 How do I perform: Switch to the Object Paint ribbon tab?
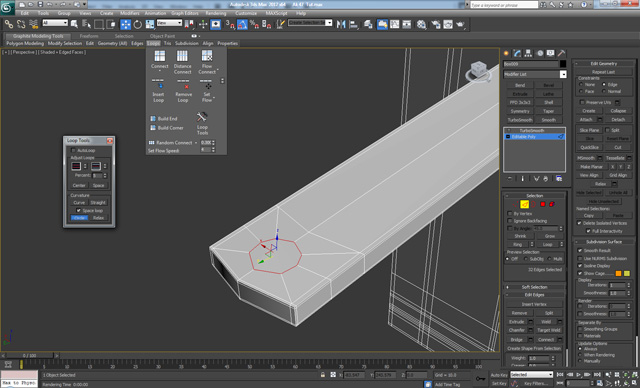point(162,36)
